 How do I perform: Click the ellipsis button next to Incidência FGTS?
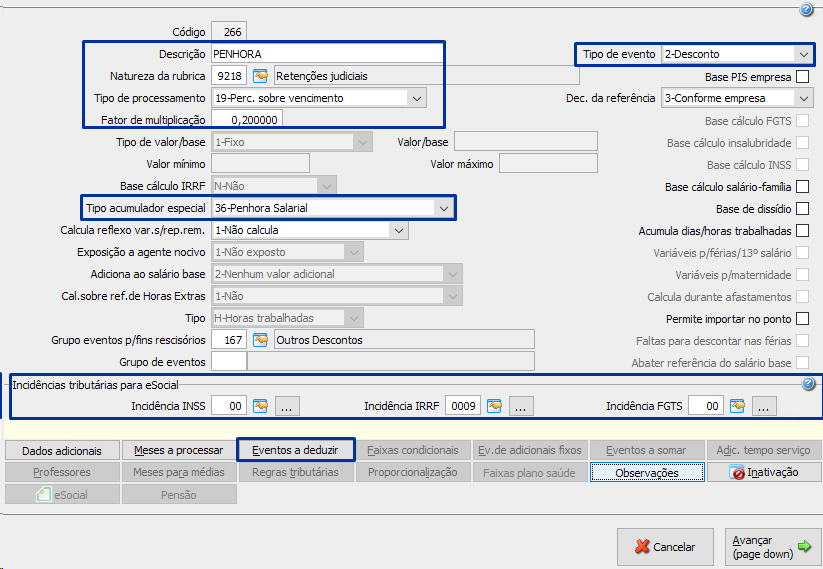(x=764, y=406)
